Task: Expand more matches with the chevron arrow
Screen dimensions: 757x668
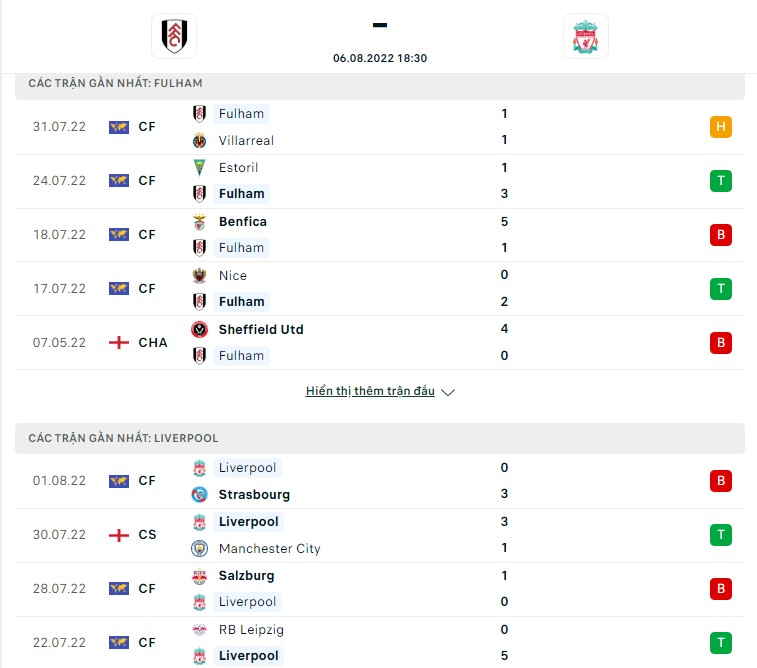Action: pyautogui.click(x=448, y=392)
